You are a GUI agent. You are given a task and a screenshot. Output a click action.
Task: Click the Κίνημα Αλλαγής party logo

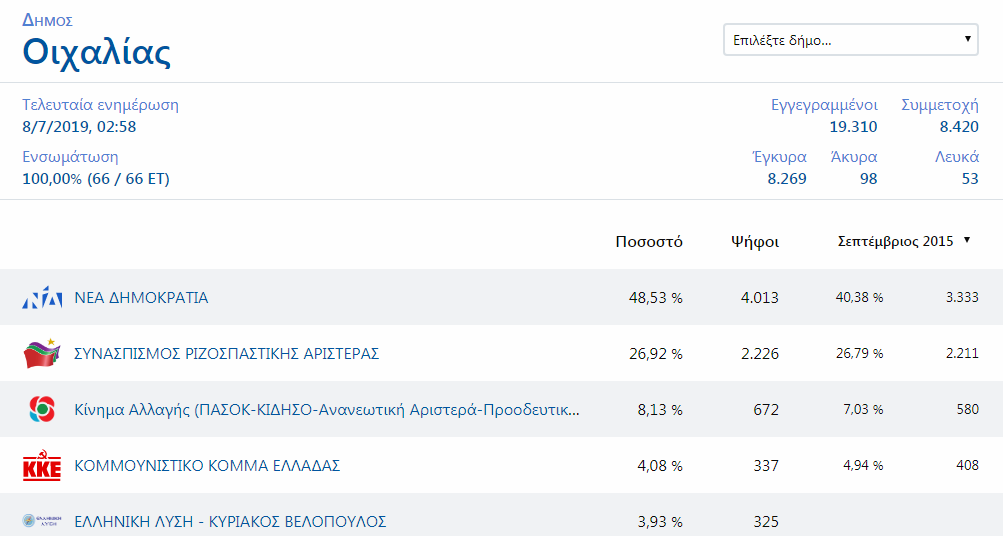click(x=42, y=409)
